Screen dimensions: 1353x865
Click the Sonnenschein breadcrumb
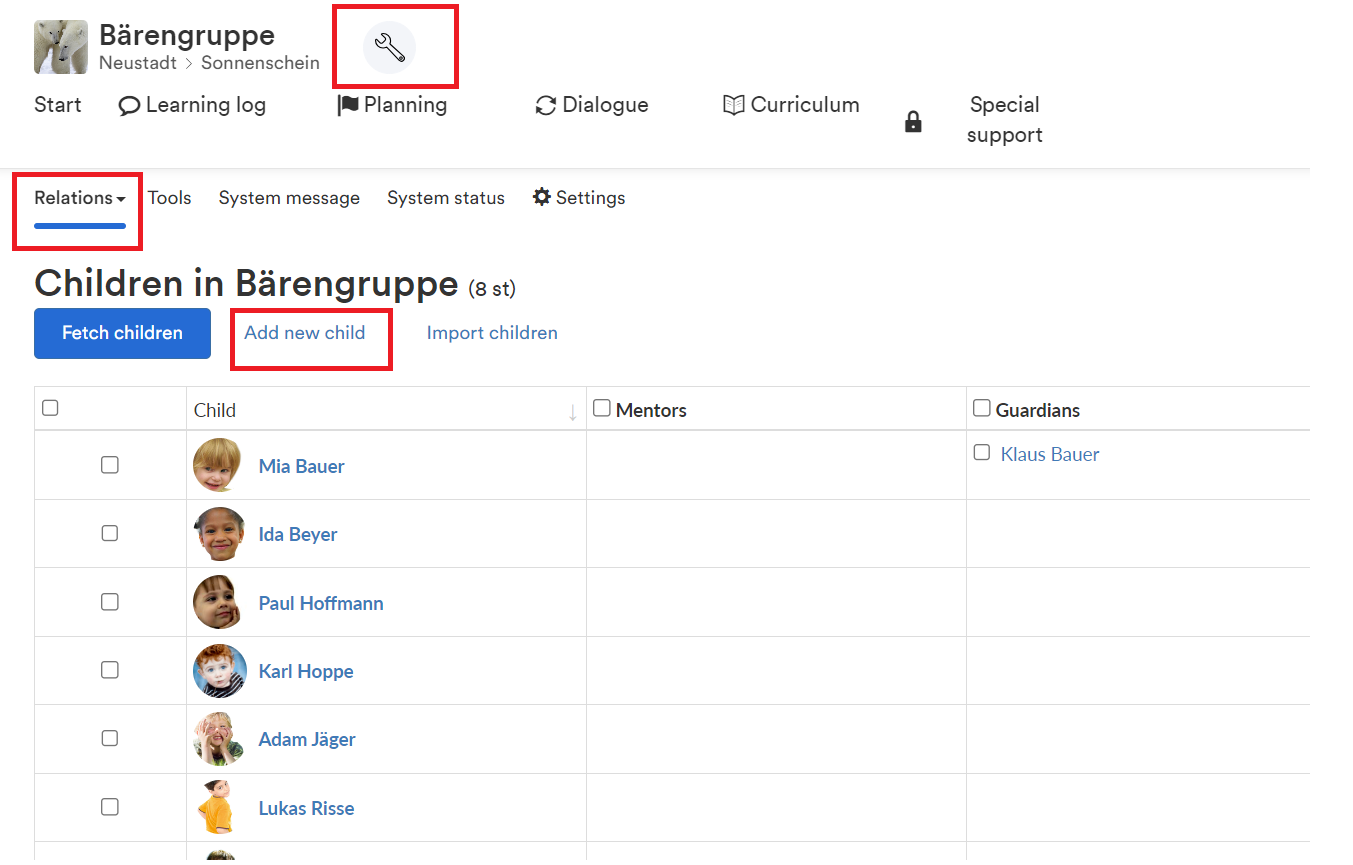click(x=260, y=63)
